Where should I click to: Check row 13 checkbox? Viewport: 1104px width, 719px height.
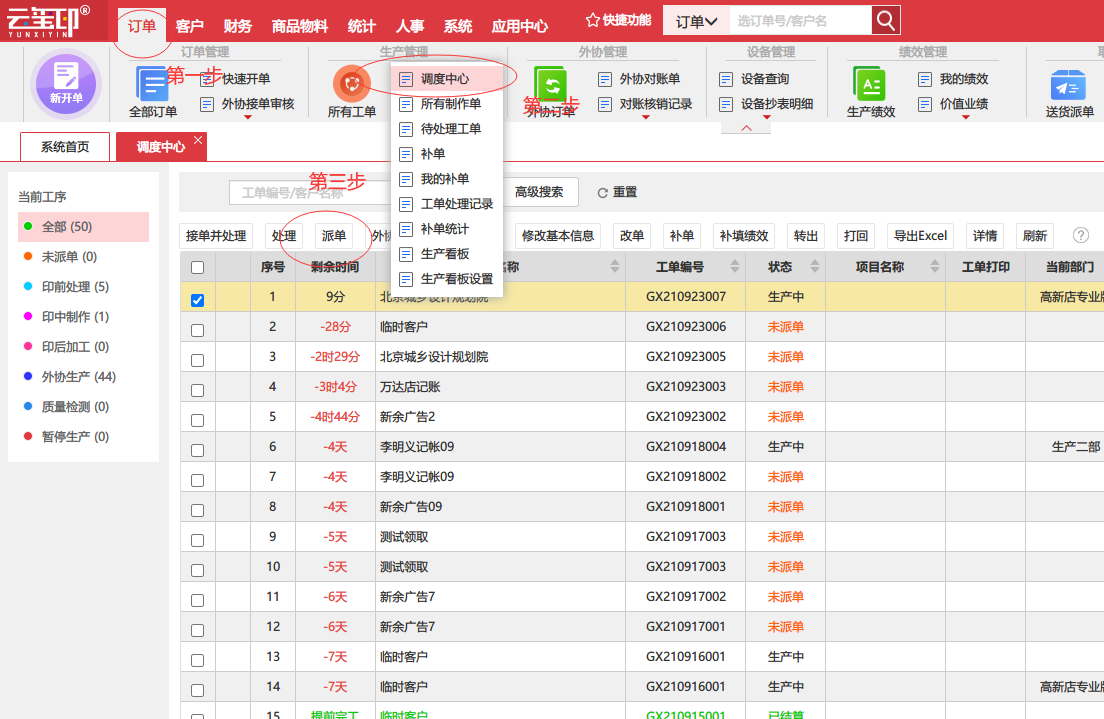tap(197, 661)
